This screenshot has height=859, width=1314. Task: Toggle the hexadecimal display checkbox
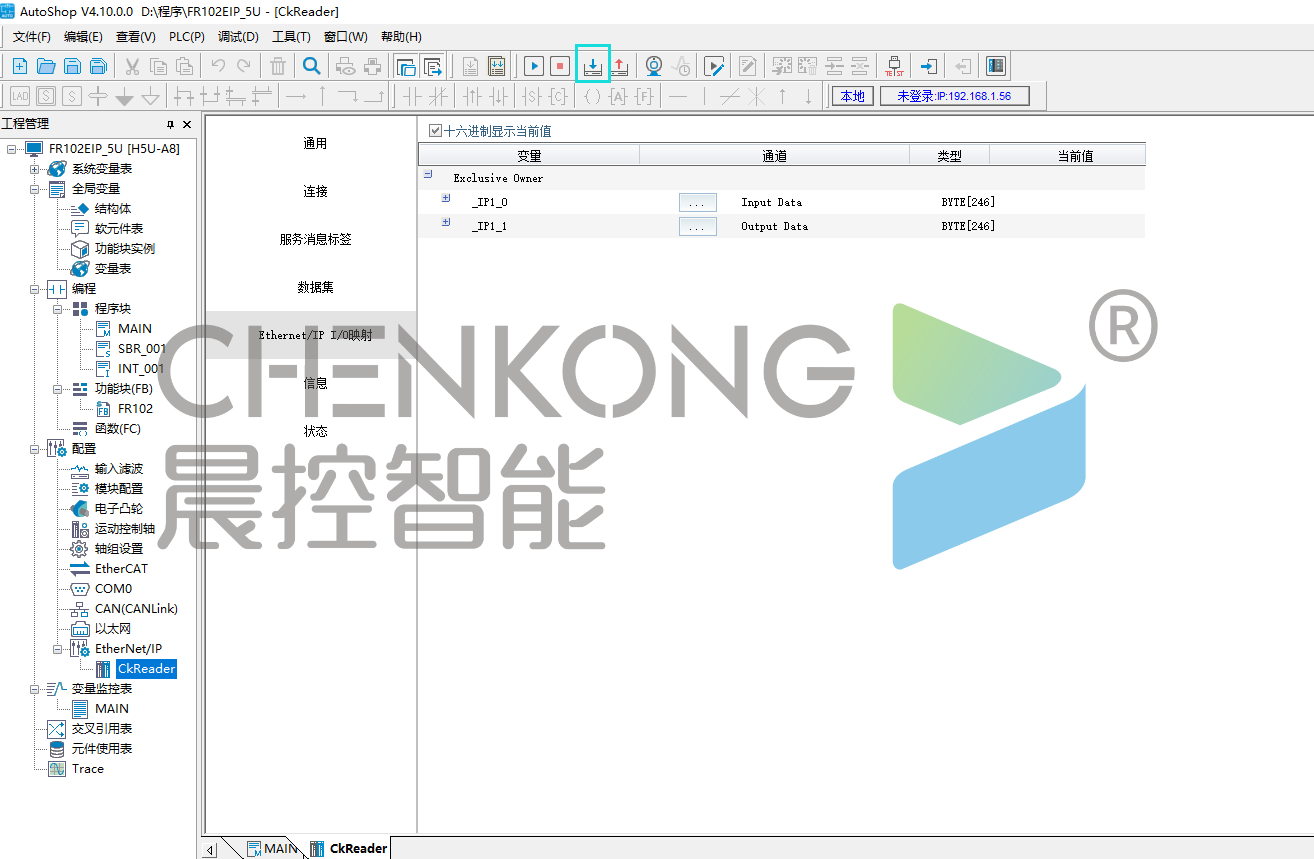(x=435, y=130)
